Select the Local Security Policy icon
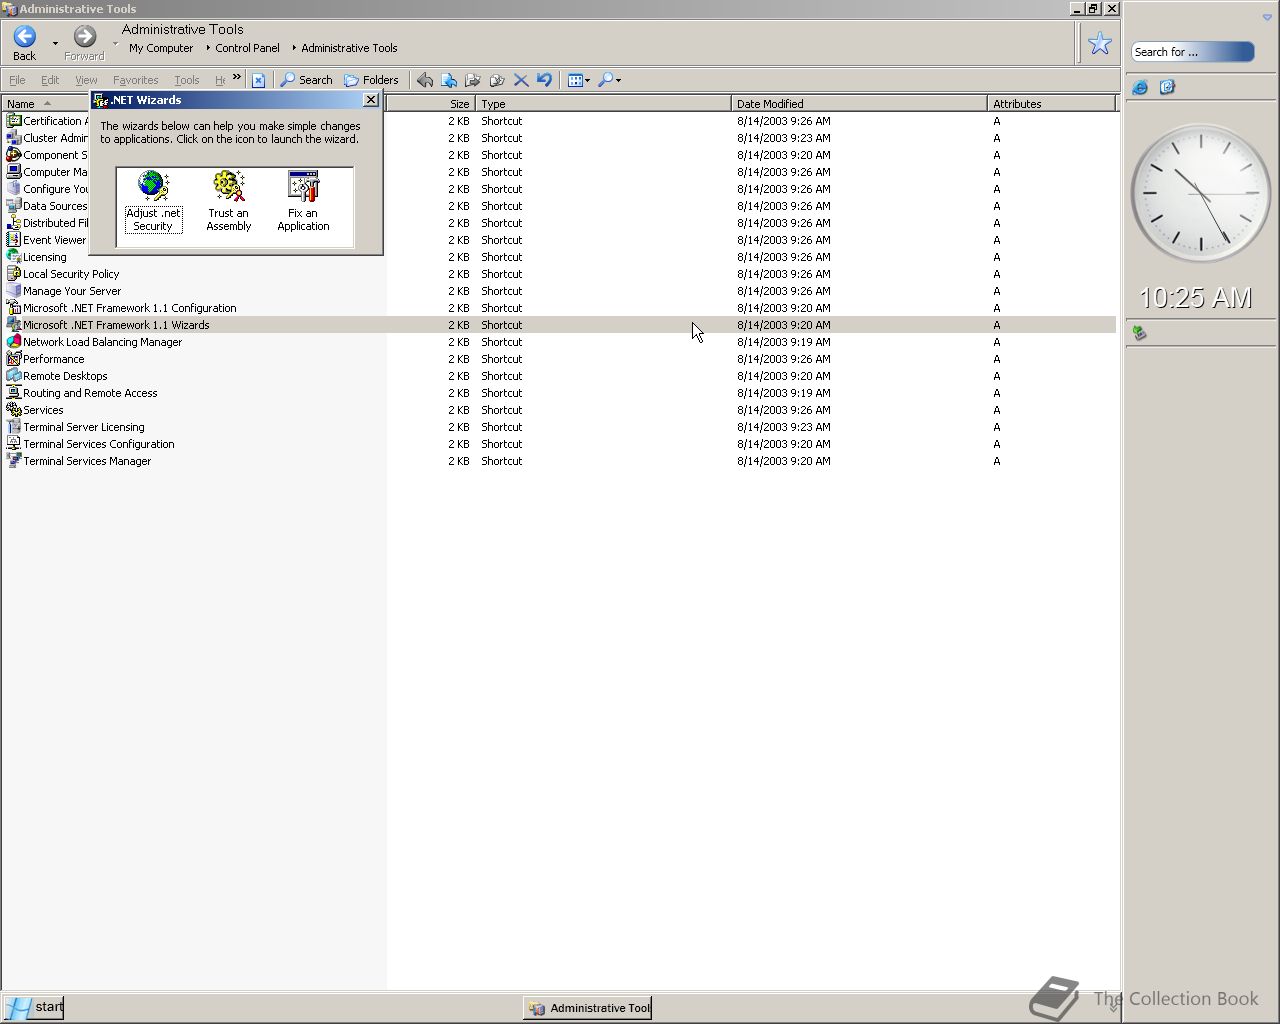 [14, 274]
